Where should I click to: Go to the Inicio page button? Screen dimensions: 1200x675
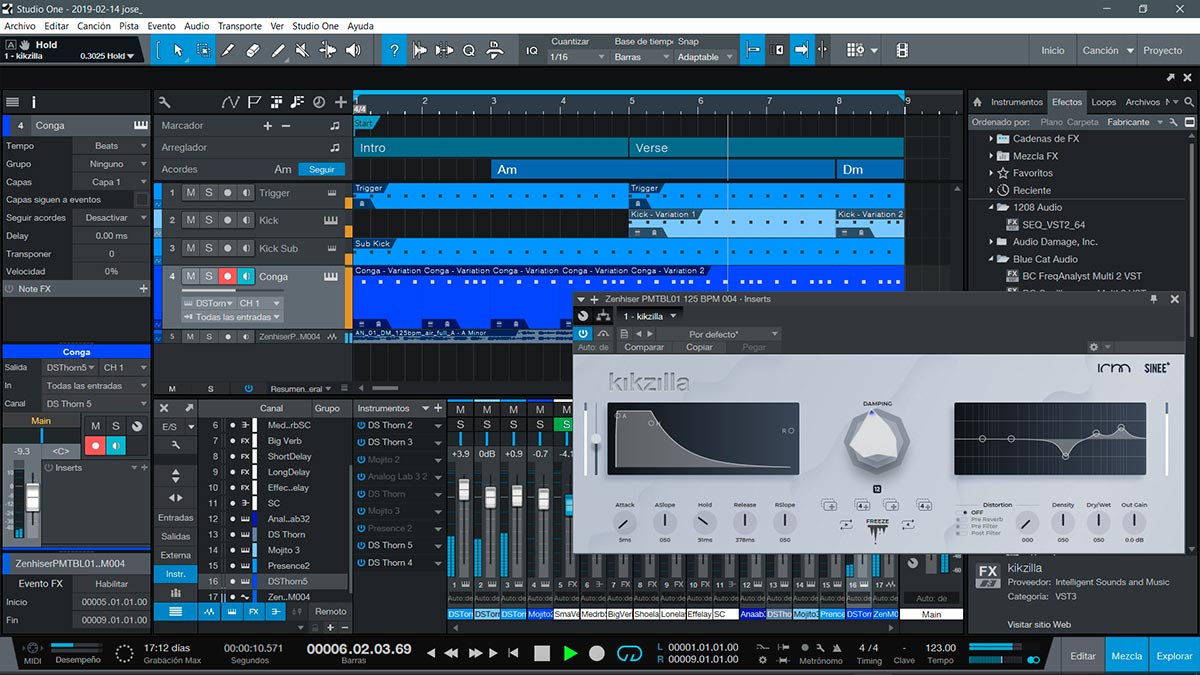[x=1053, y=50]
